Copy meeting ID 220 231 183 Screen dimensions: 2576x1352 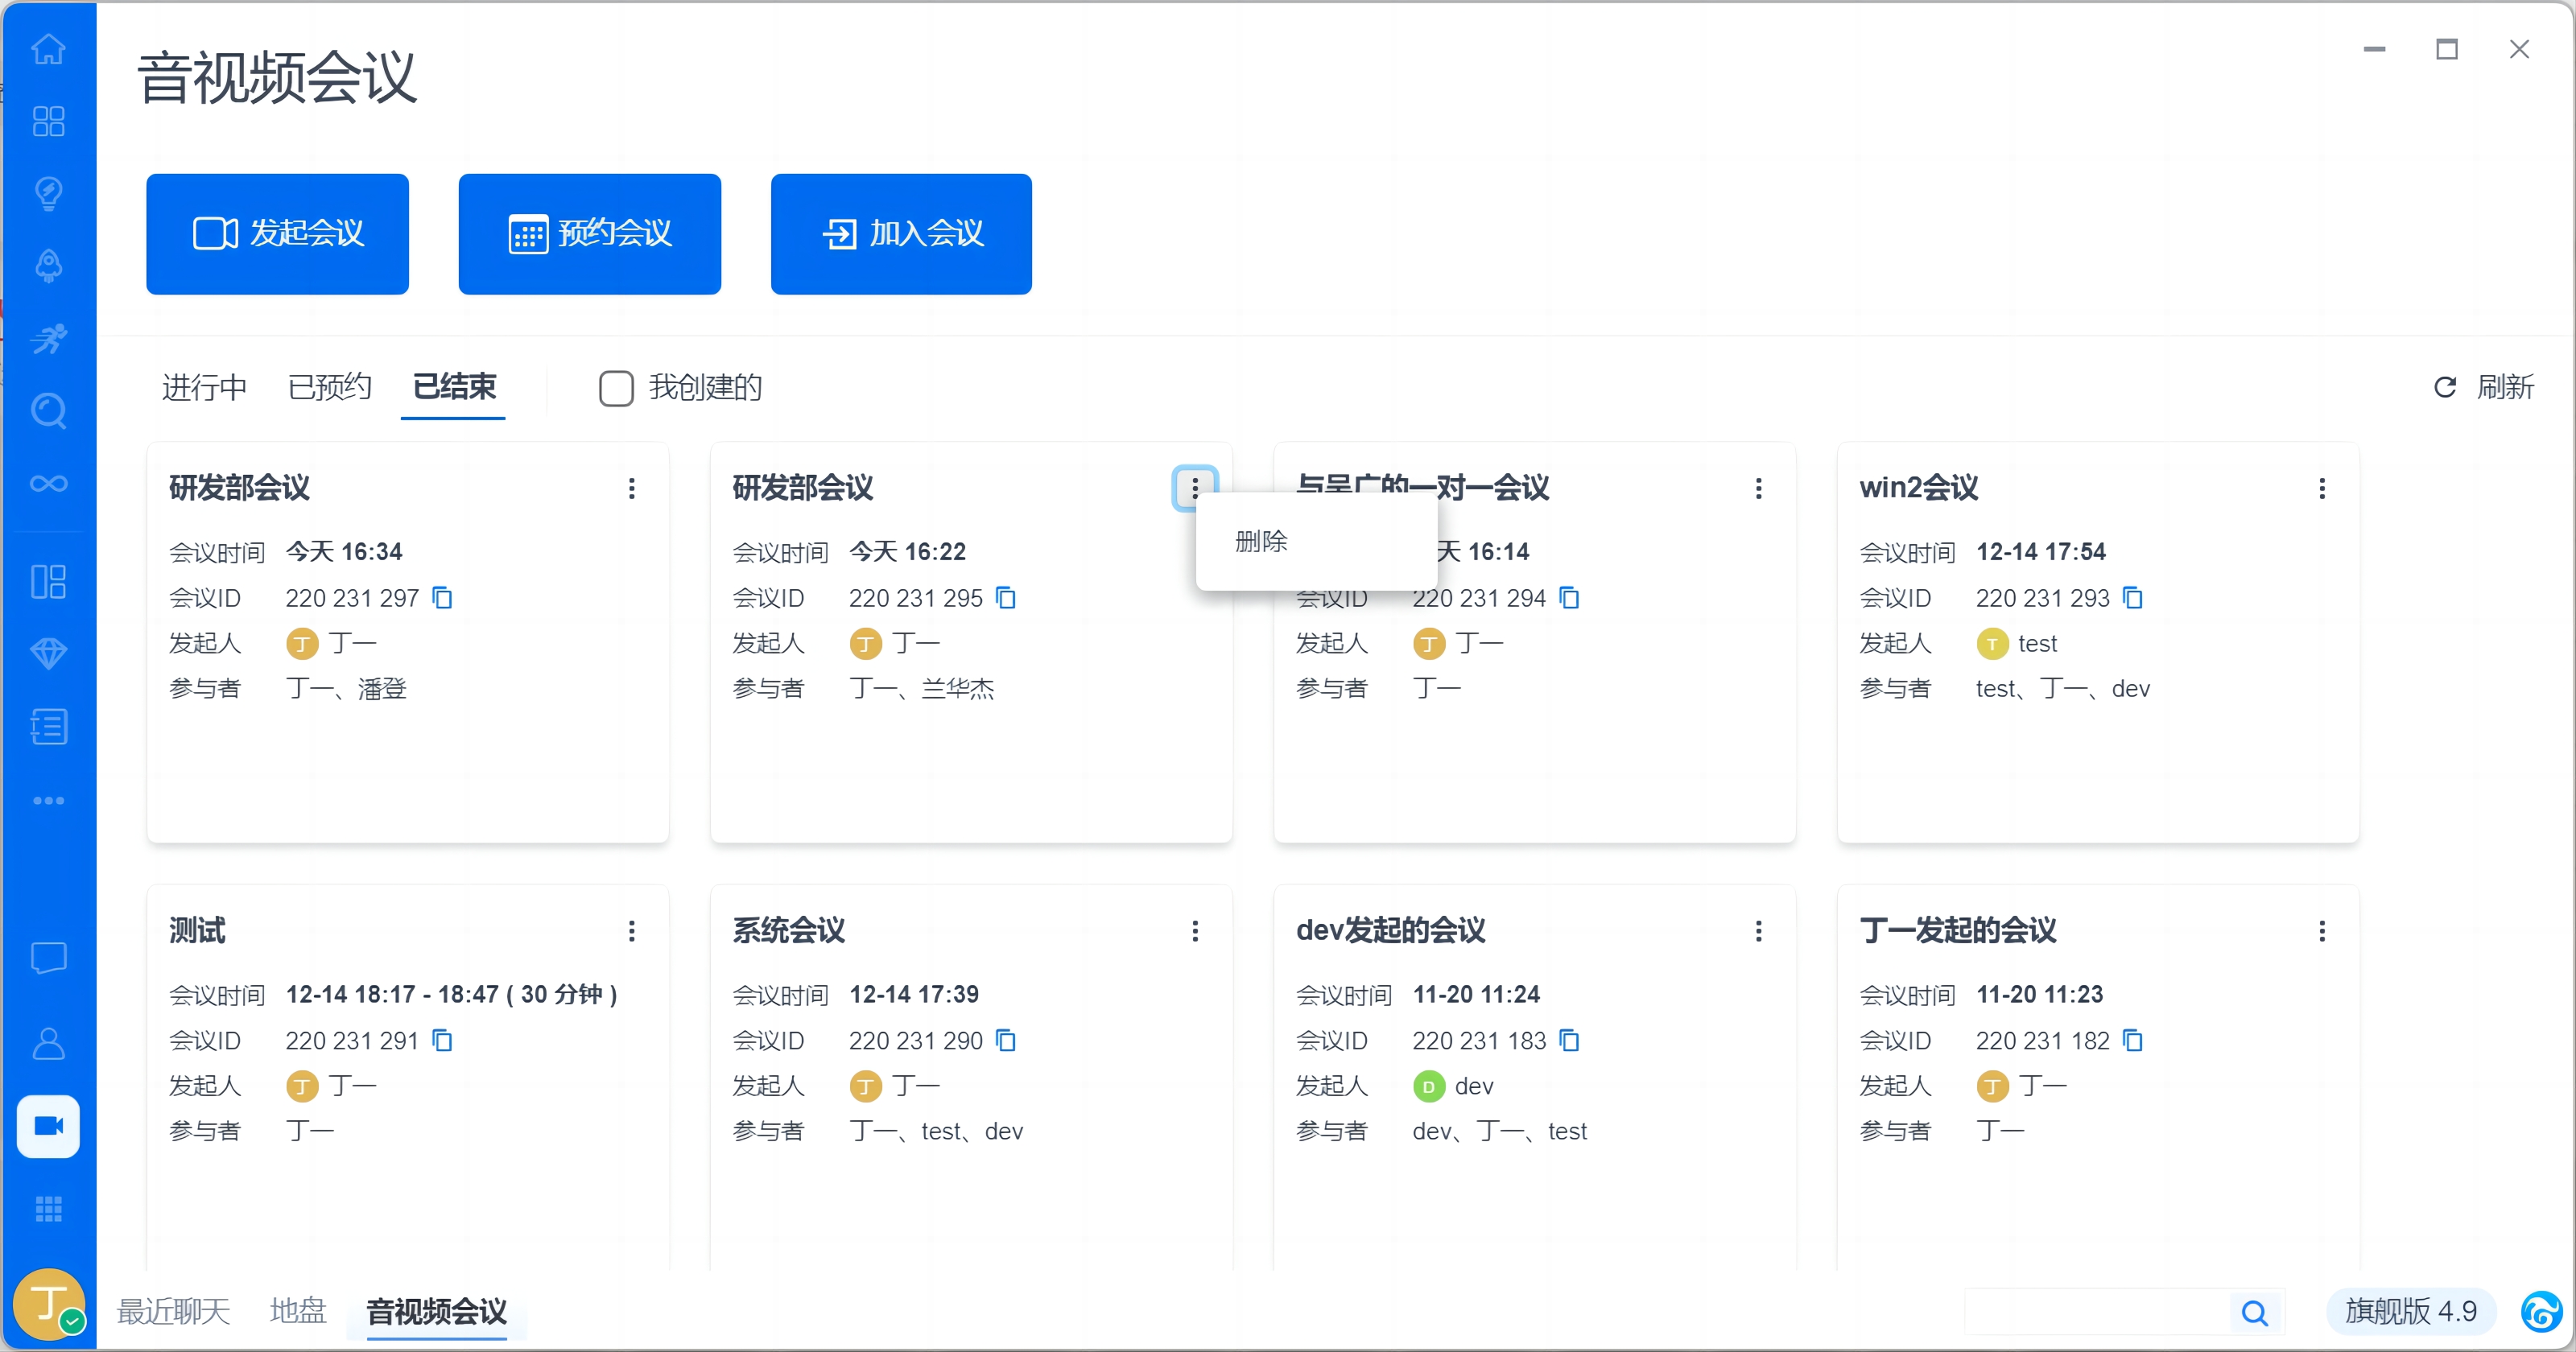(1569, 1041)
